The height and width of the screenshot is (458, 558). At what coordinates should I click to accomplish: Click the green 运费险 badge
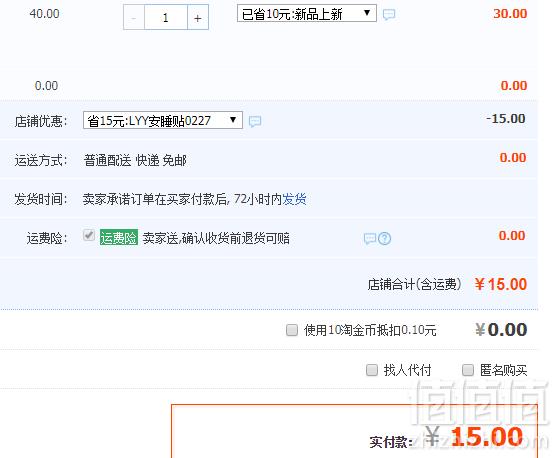pos(119,238)
